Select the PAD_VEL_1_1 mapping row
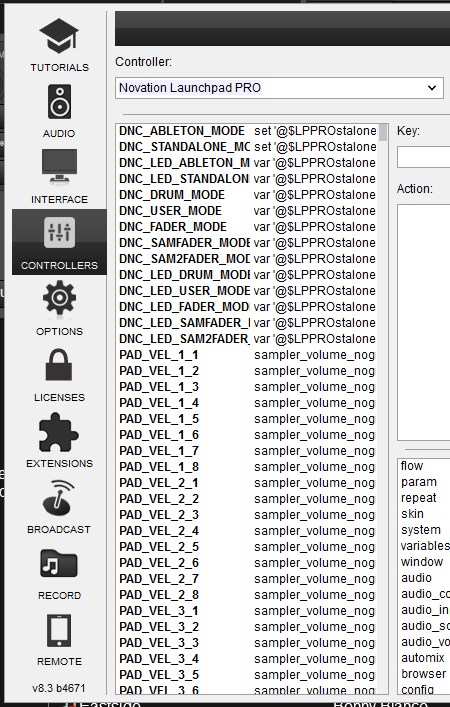This screenshot has height=707, width=450. 248,355
